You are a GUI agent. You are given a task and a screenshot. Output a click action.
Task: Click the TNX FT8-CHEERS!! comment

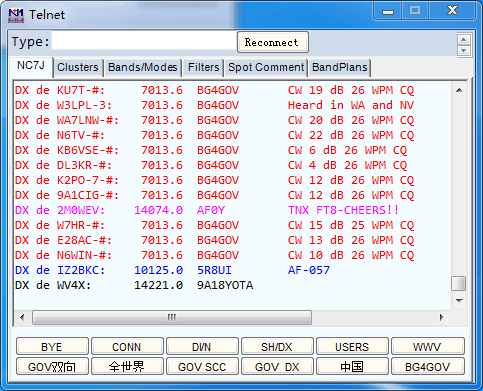343,210
